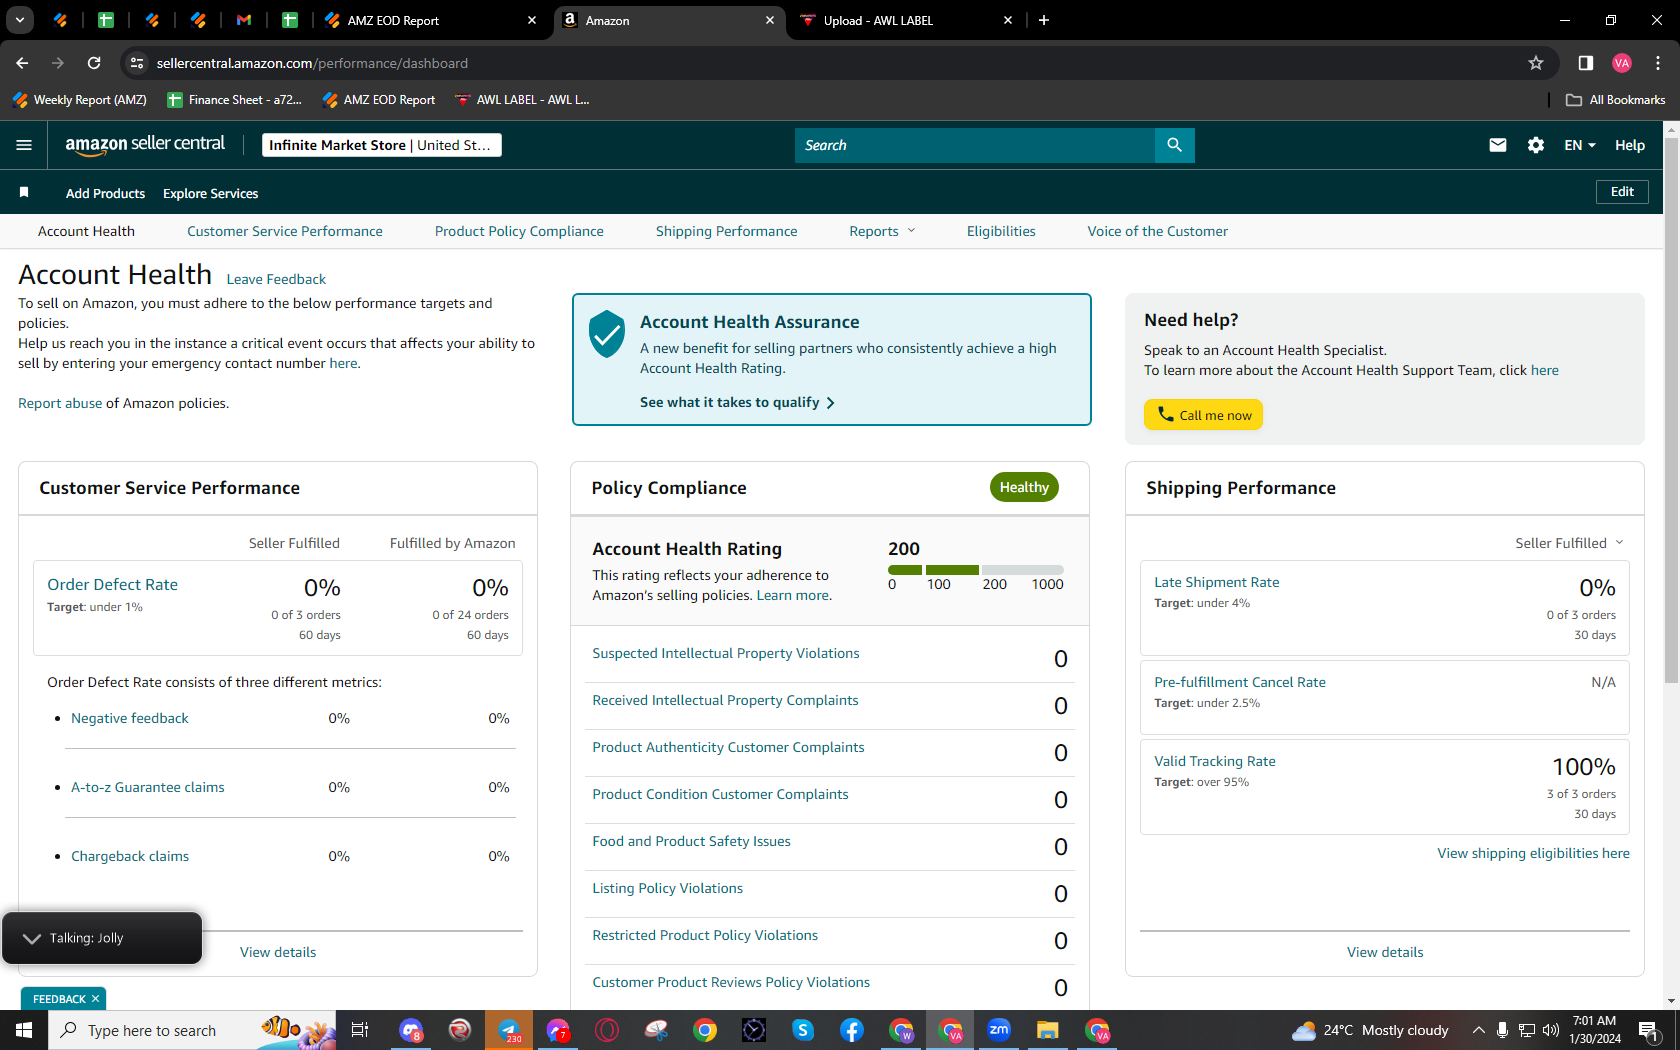Open See what it takes to qualify
Image resolution: width=1680 pixels, height=1050 pixels.
(x=737, y=402)
